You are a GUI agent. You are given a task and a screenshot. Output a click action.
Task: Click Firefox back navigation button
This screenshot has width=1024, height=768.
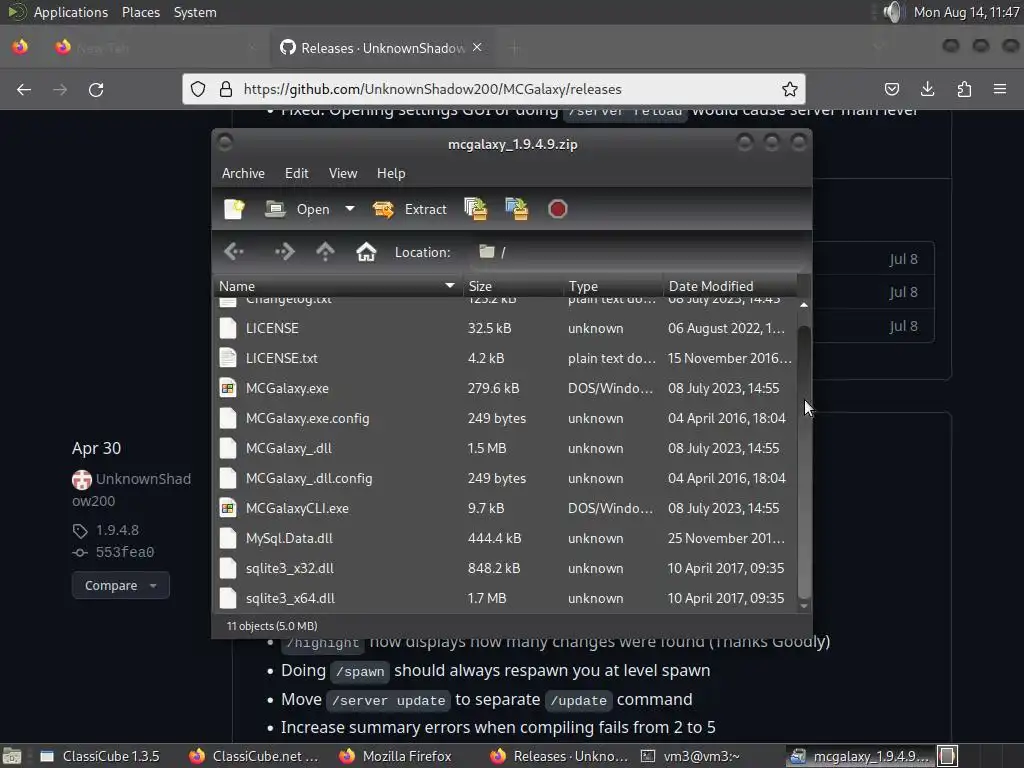[24, 89]
